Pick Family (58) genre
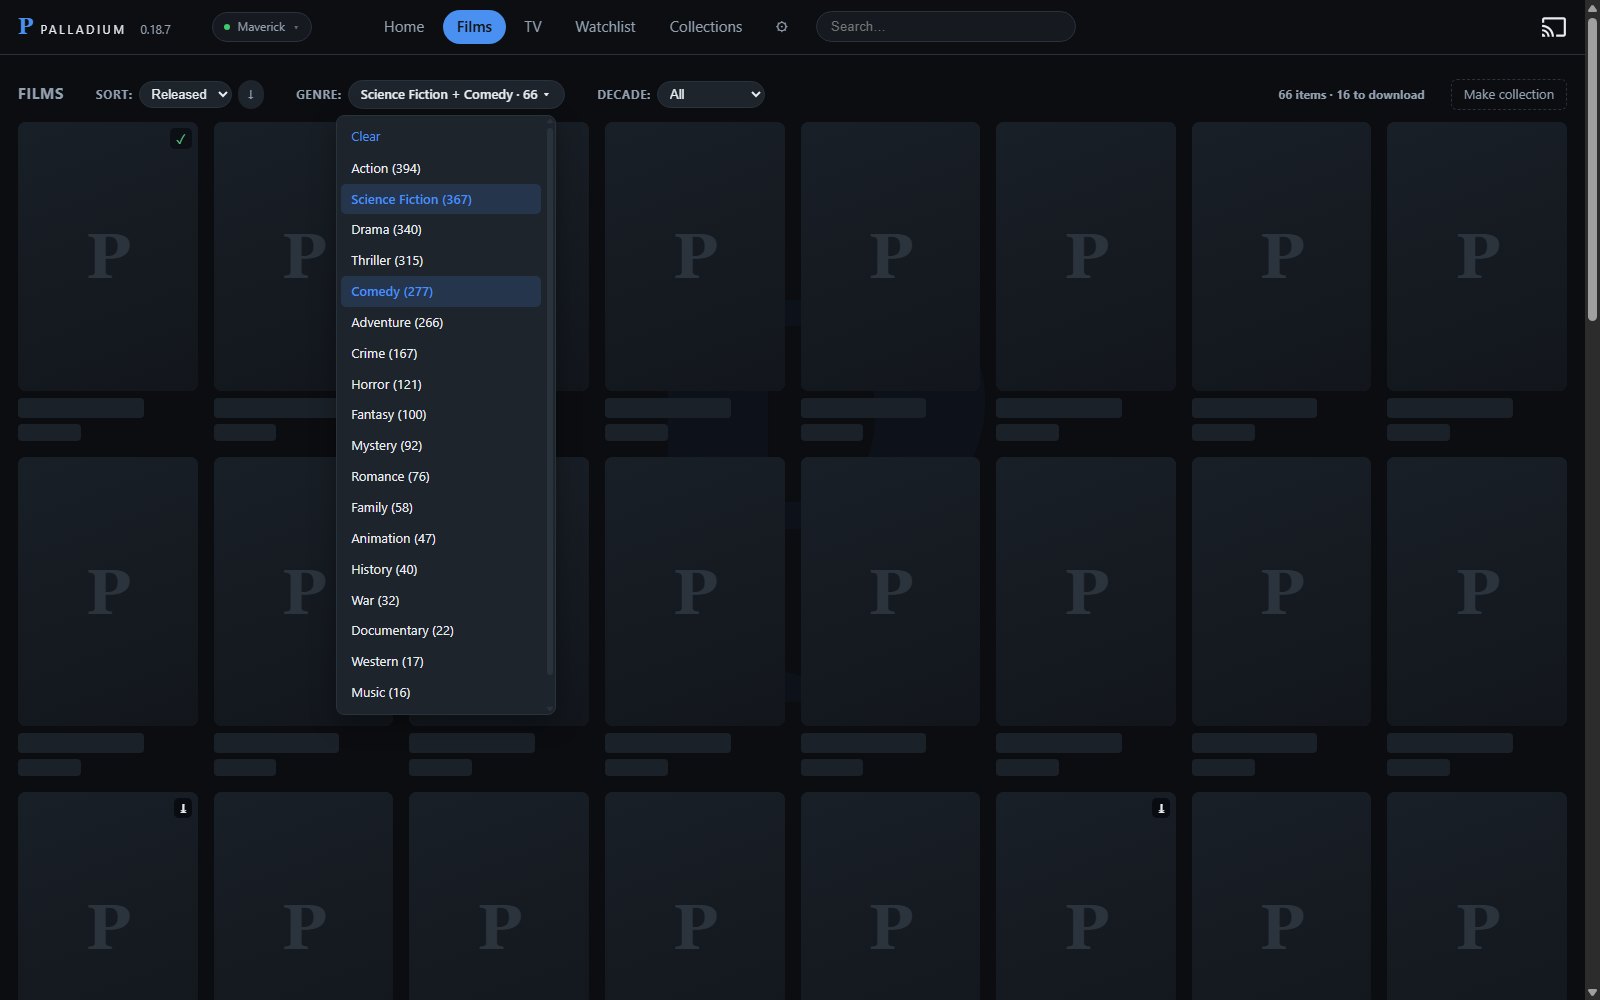The height and width of the screenshot is (1000, 1600). [441, 507]
